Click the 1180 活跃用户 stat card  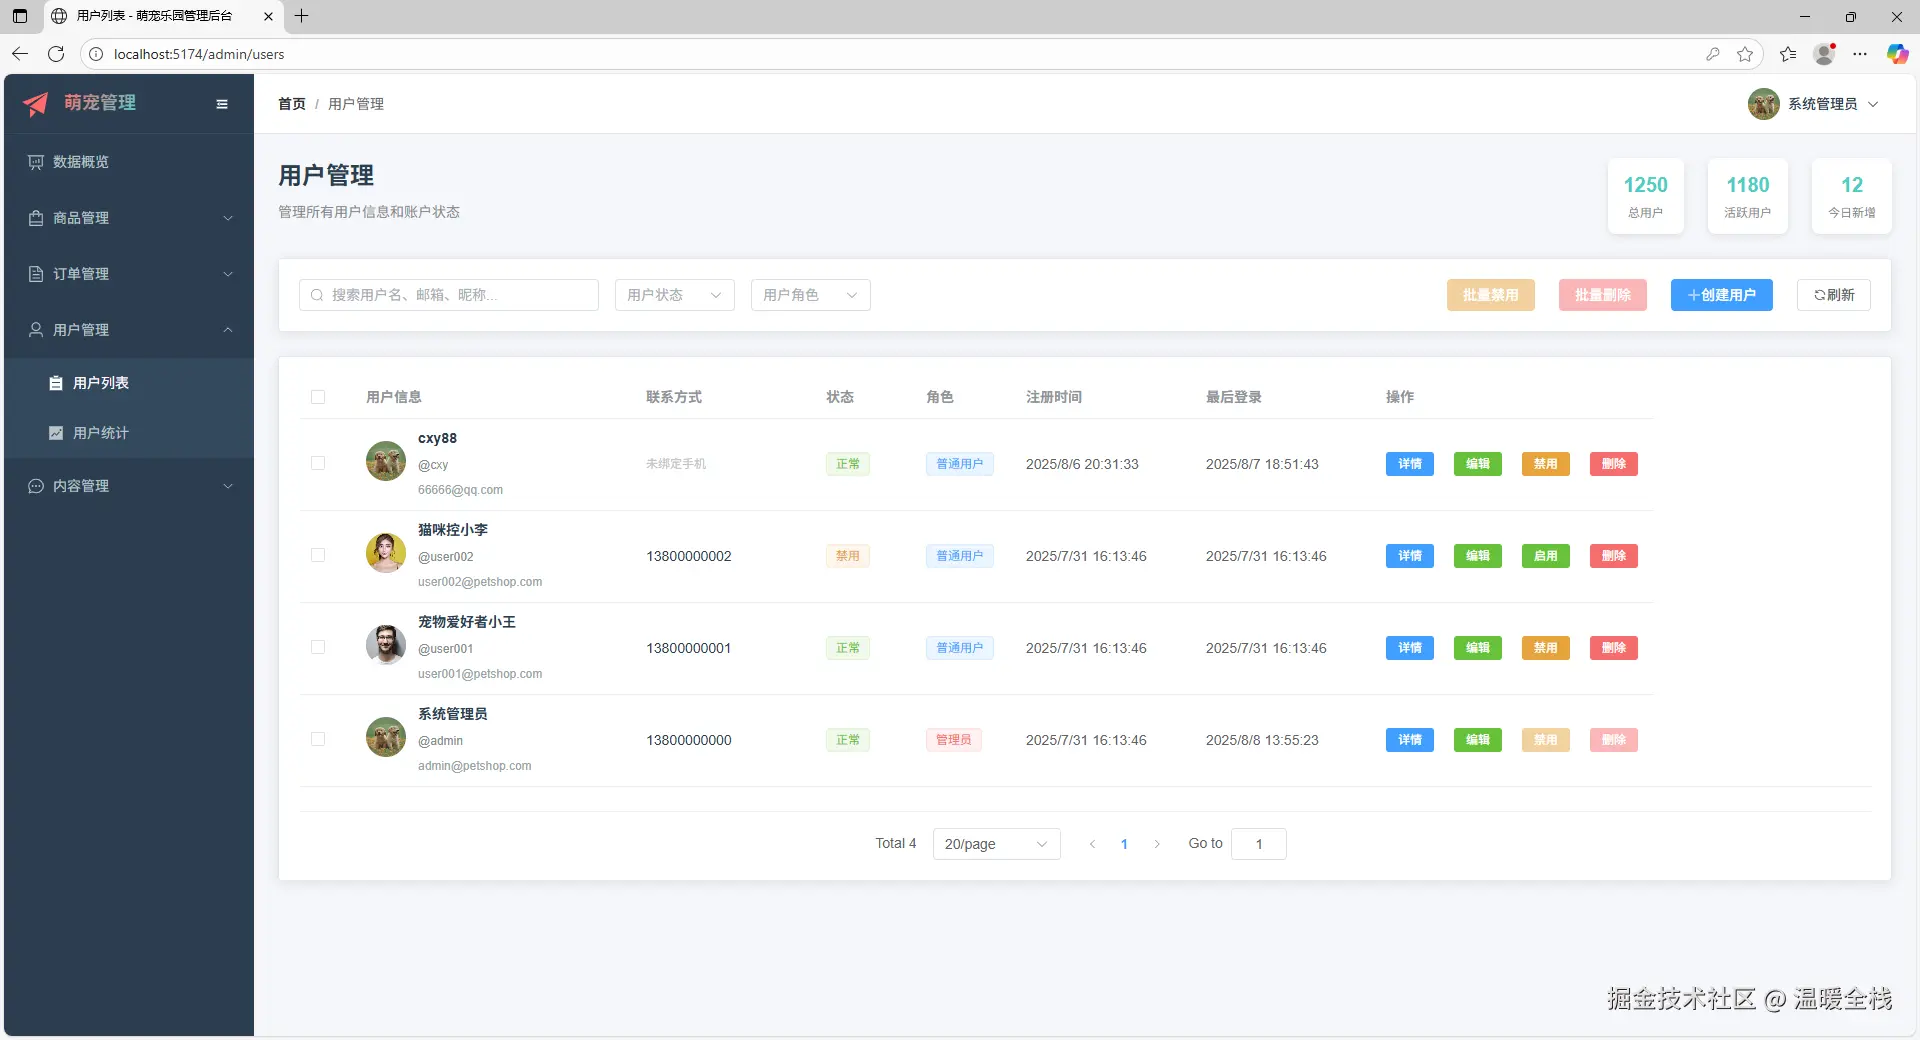point(1748,196)
